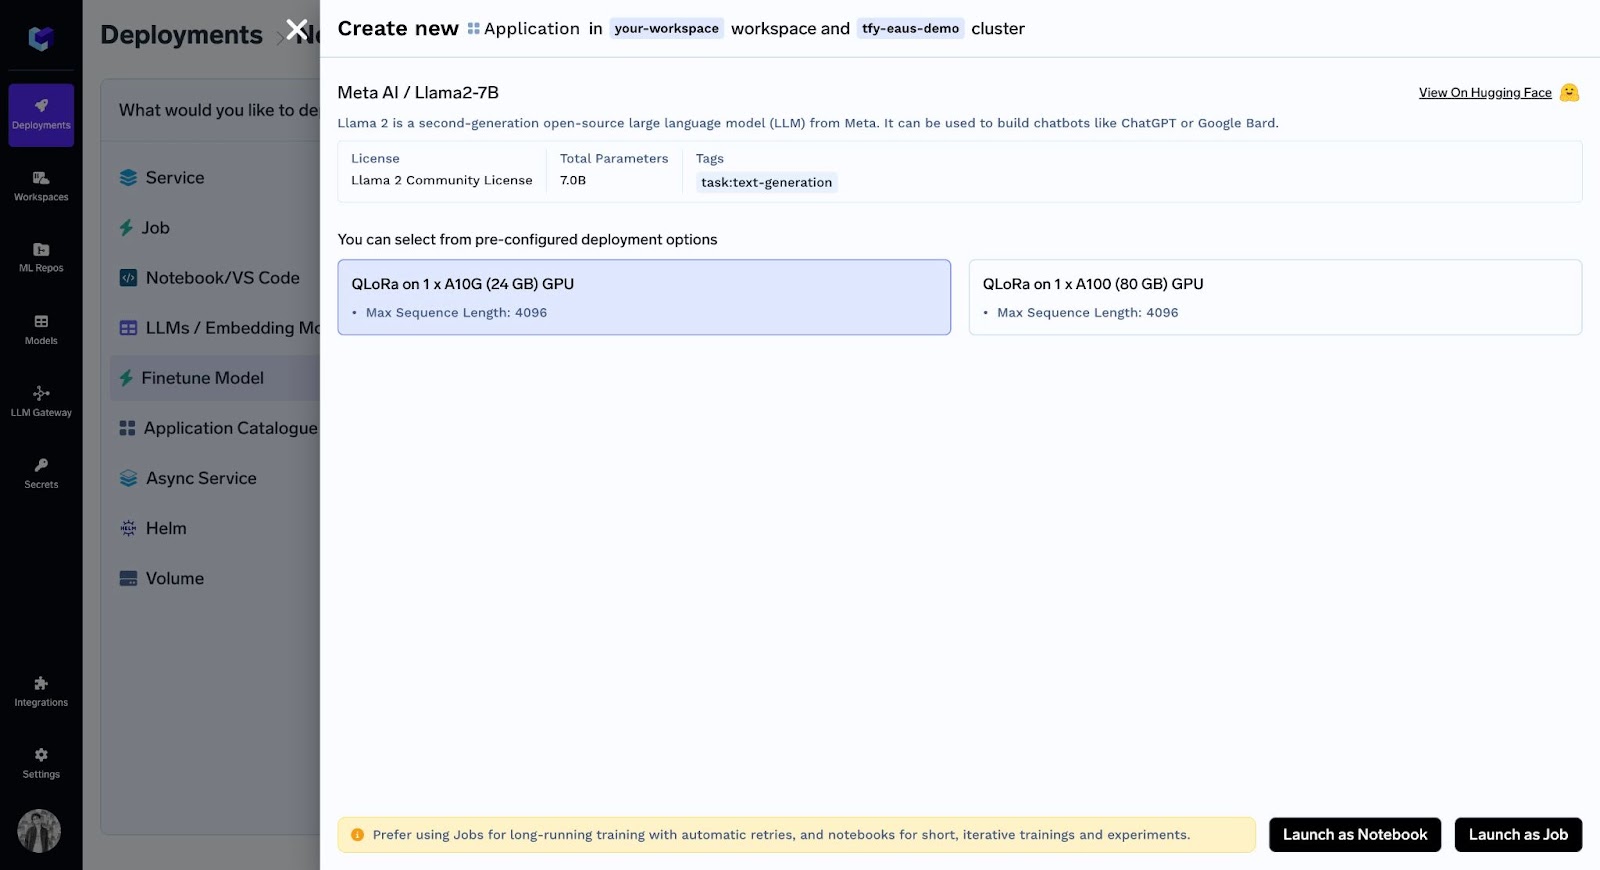Image resolution: width=1600 pixels, height=870 pixels.
Task: Click the your-workspace tag
Action: click(x=667, y=29)
